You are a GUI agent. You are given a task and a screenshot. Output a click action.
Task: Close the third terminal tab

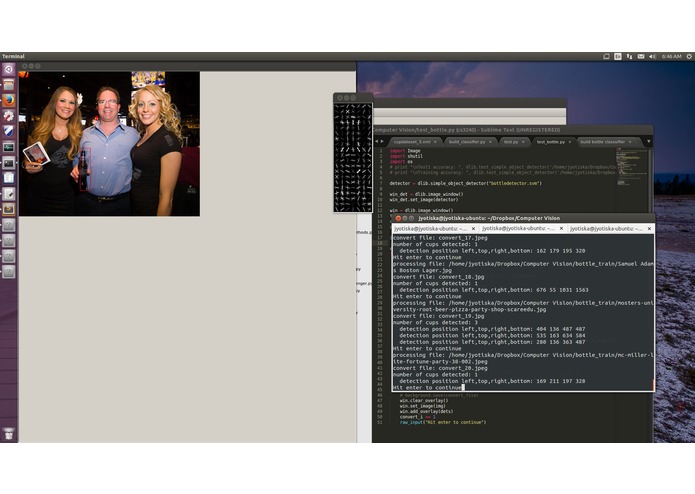(649, 229)
